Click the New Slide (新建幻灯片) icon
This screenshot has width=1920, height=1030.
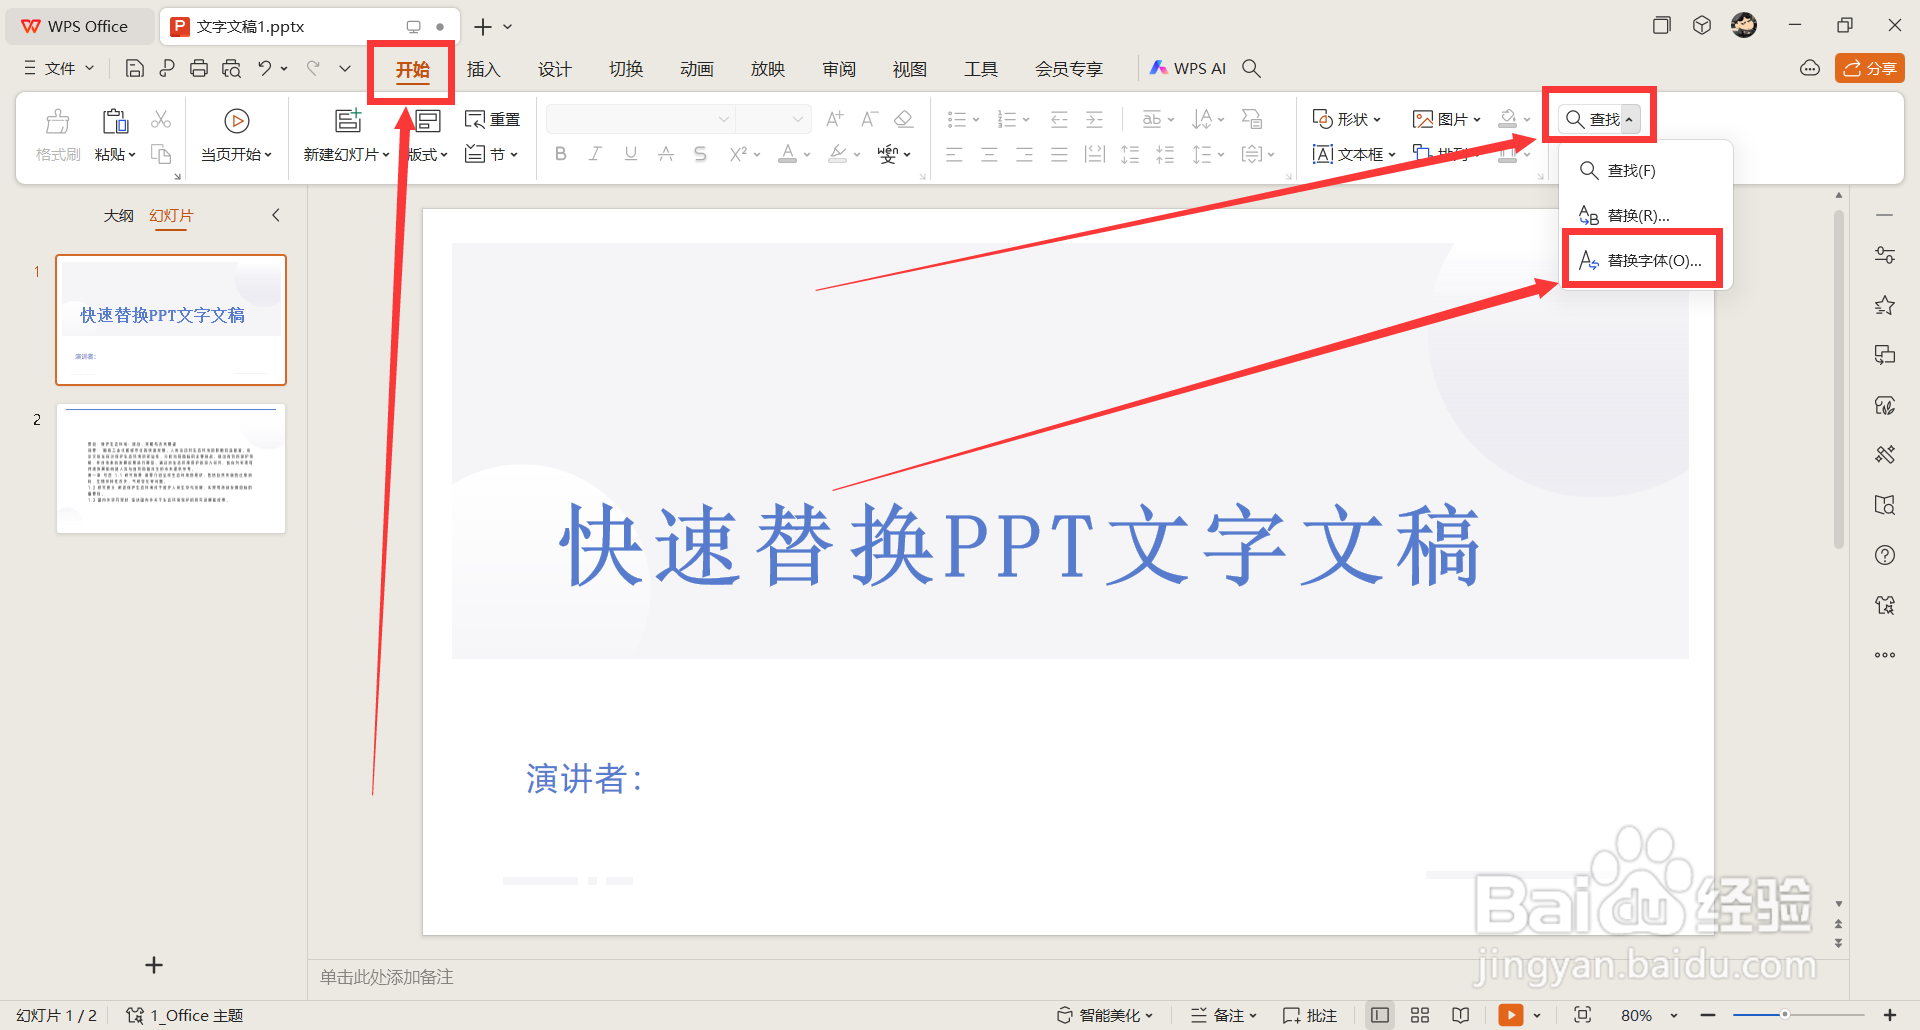(x=348, y=121)
